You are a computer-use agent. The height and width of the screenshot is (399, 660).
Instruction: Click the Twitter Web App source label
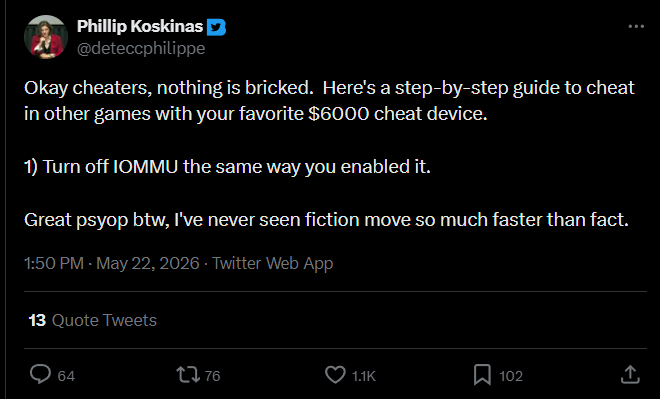[x=272, y=263]
